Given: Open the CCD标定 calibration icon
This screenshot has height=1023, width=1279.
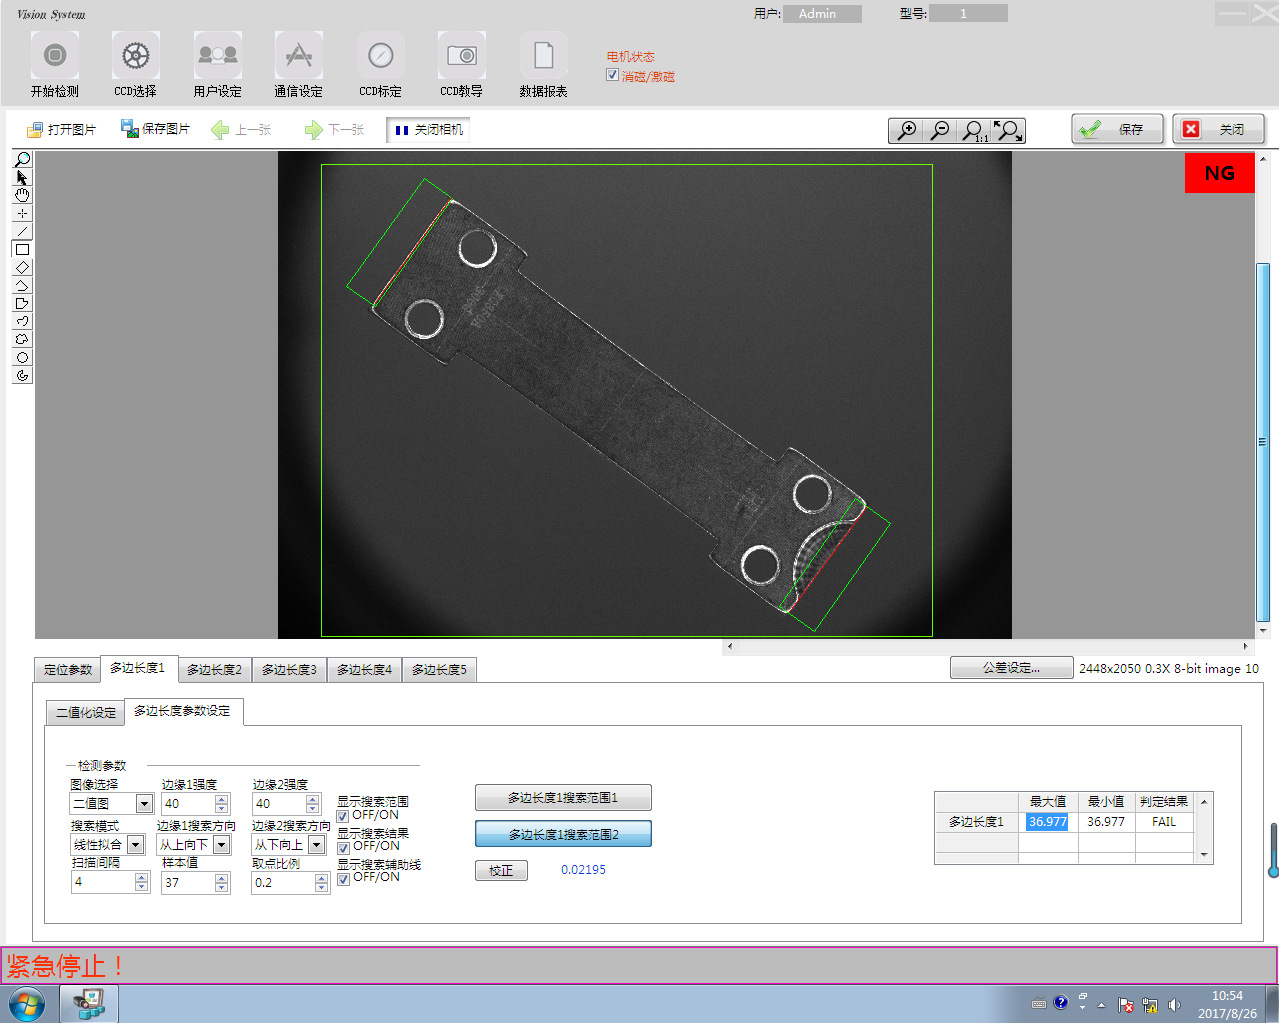Looking at the screenshot, I should pyautogui.click(x=380, y=56).
